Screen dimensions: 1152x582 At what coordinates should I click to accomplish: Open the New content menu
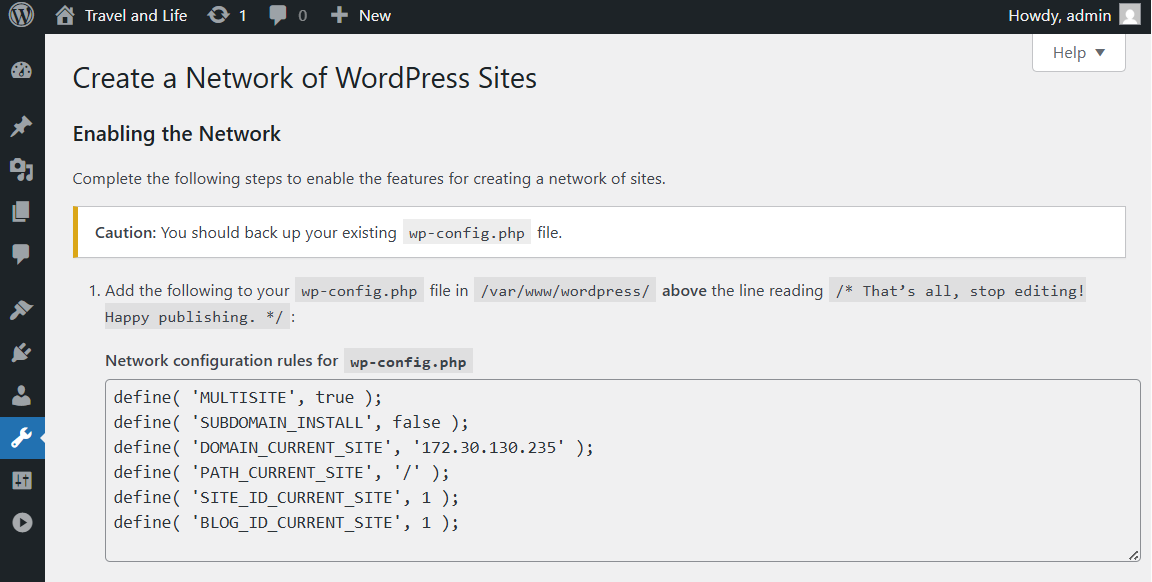(361, 16)
